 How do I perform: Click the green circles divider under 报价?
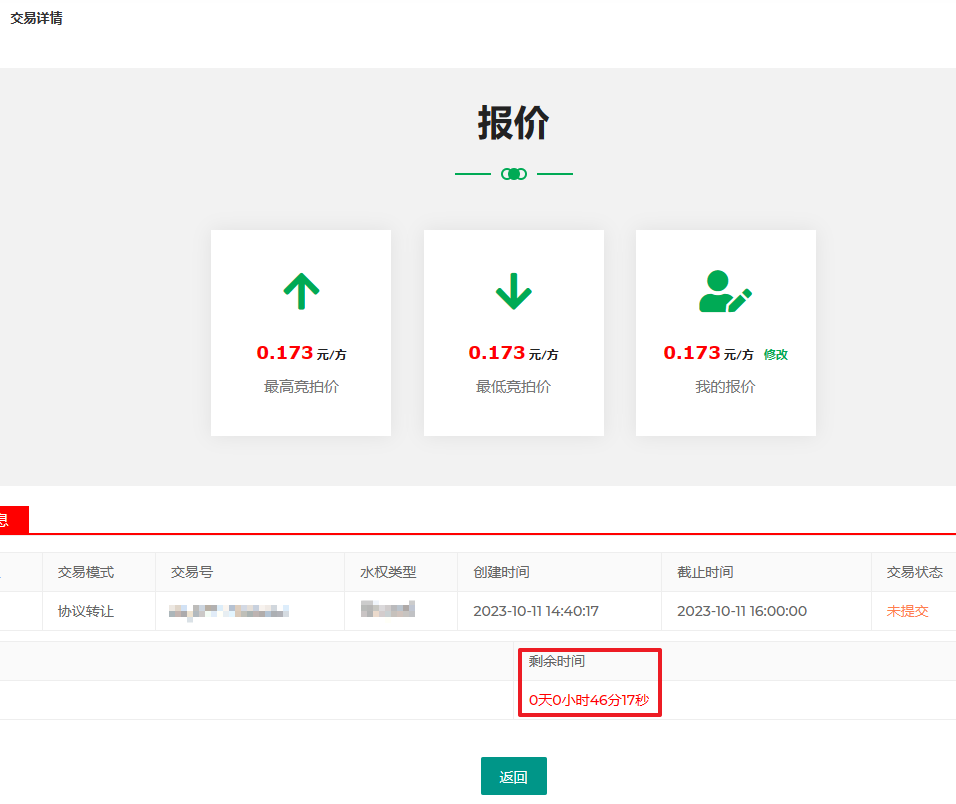tap(514, 174)
